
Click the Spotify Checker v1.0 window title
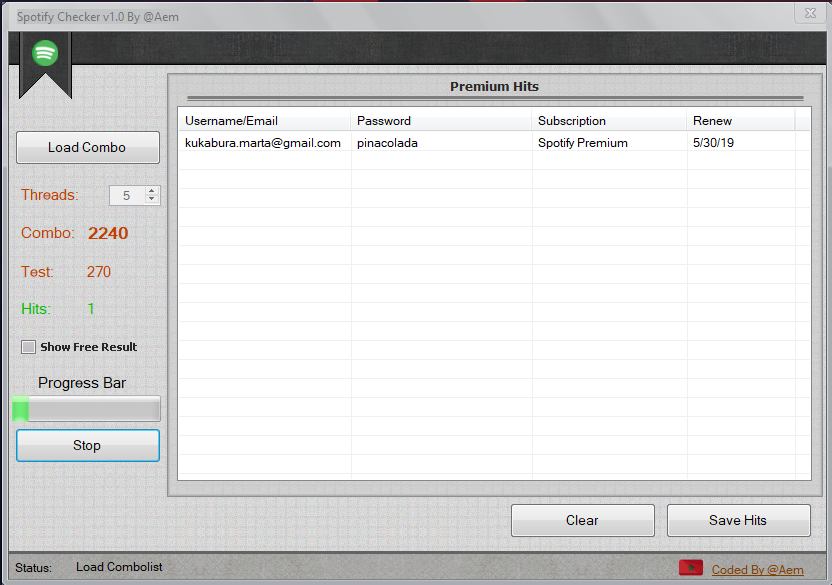click(98, 17)
